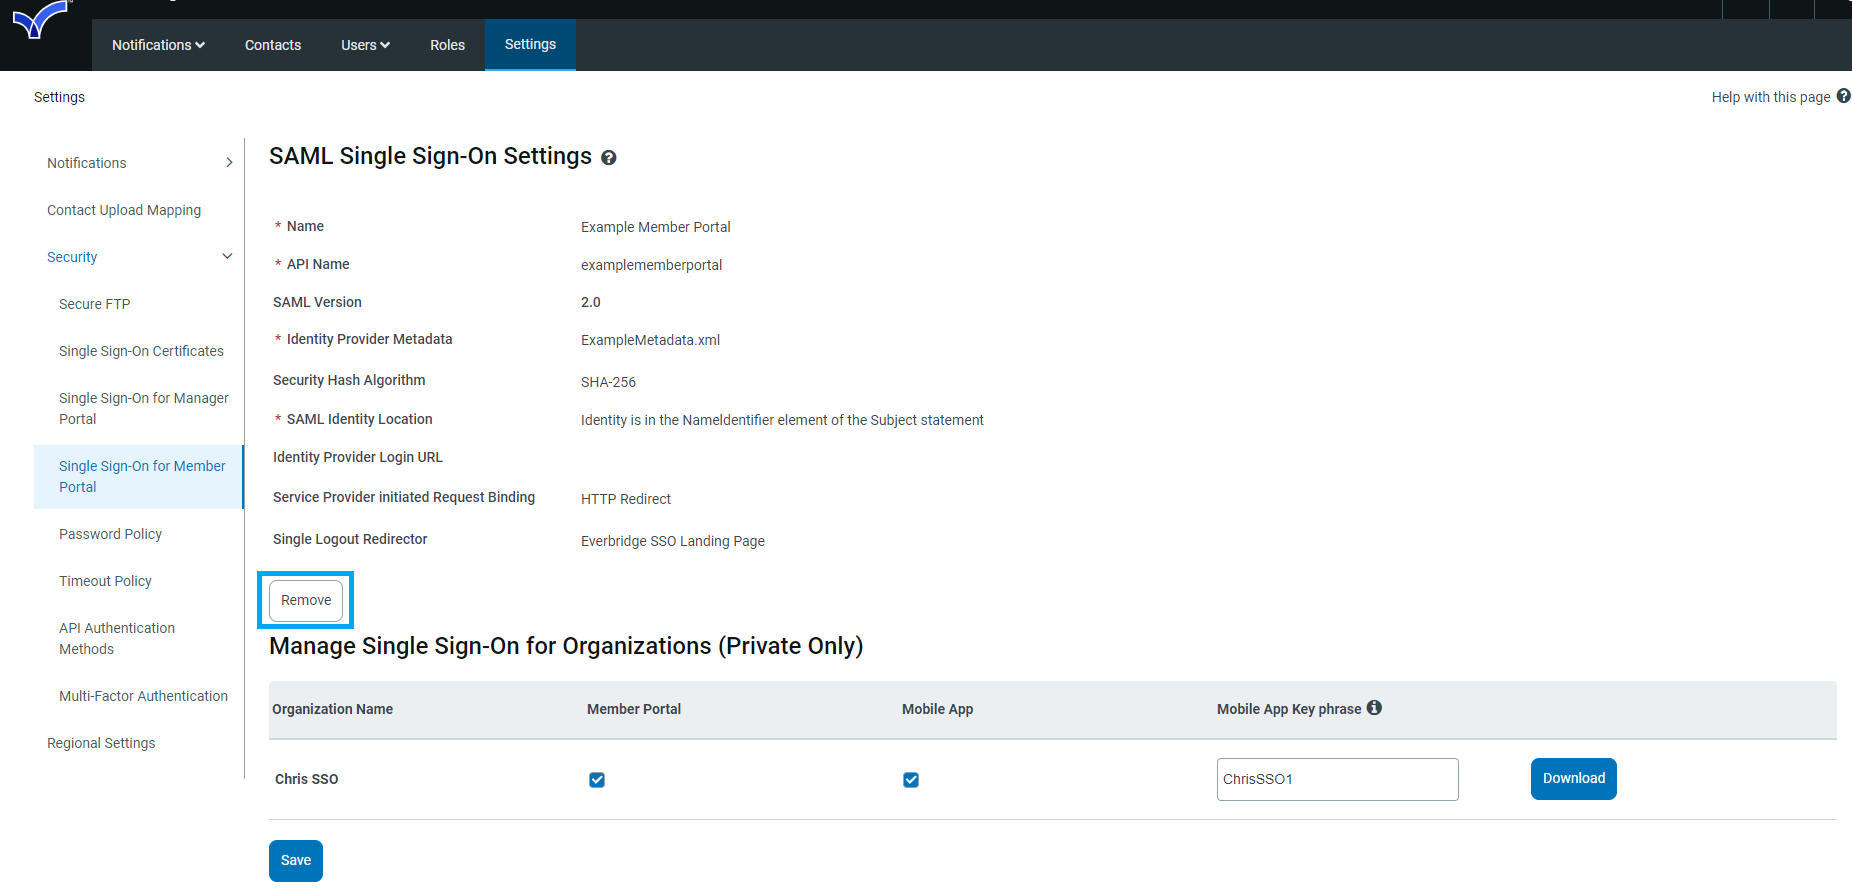This screenshot has width=1852, height=891.
Task: Open help icon beside SAML Single Sign-On Settings
Action: (608, 158)
